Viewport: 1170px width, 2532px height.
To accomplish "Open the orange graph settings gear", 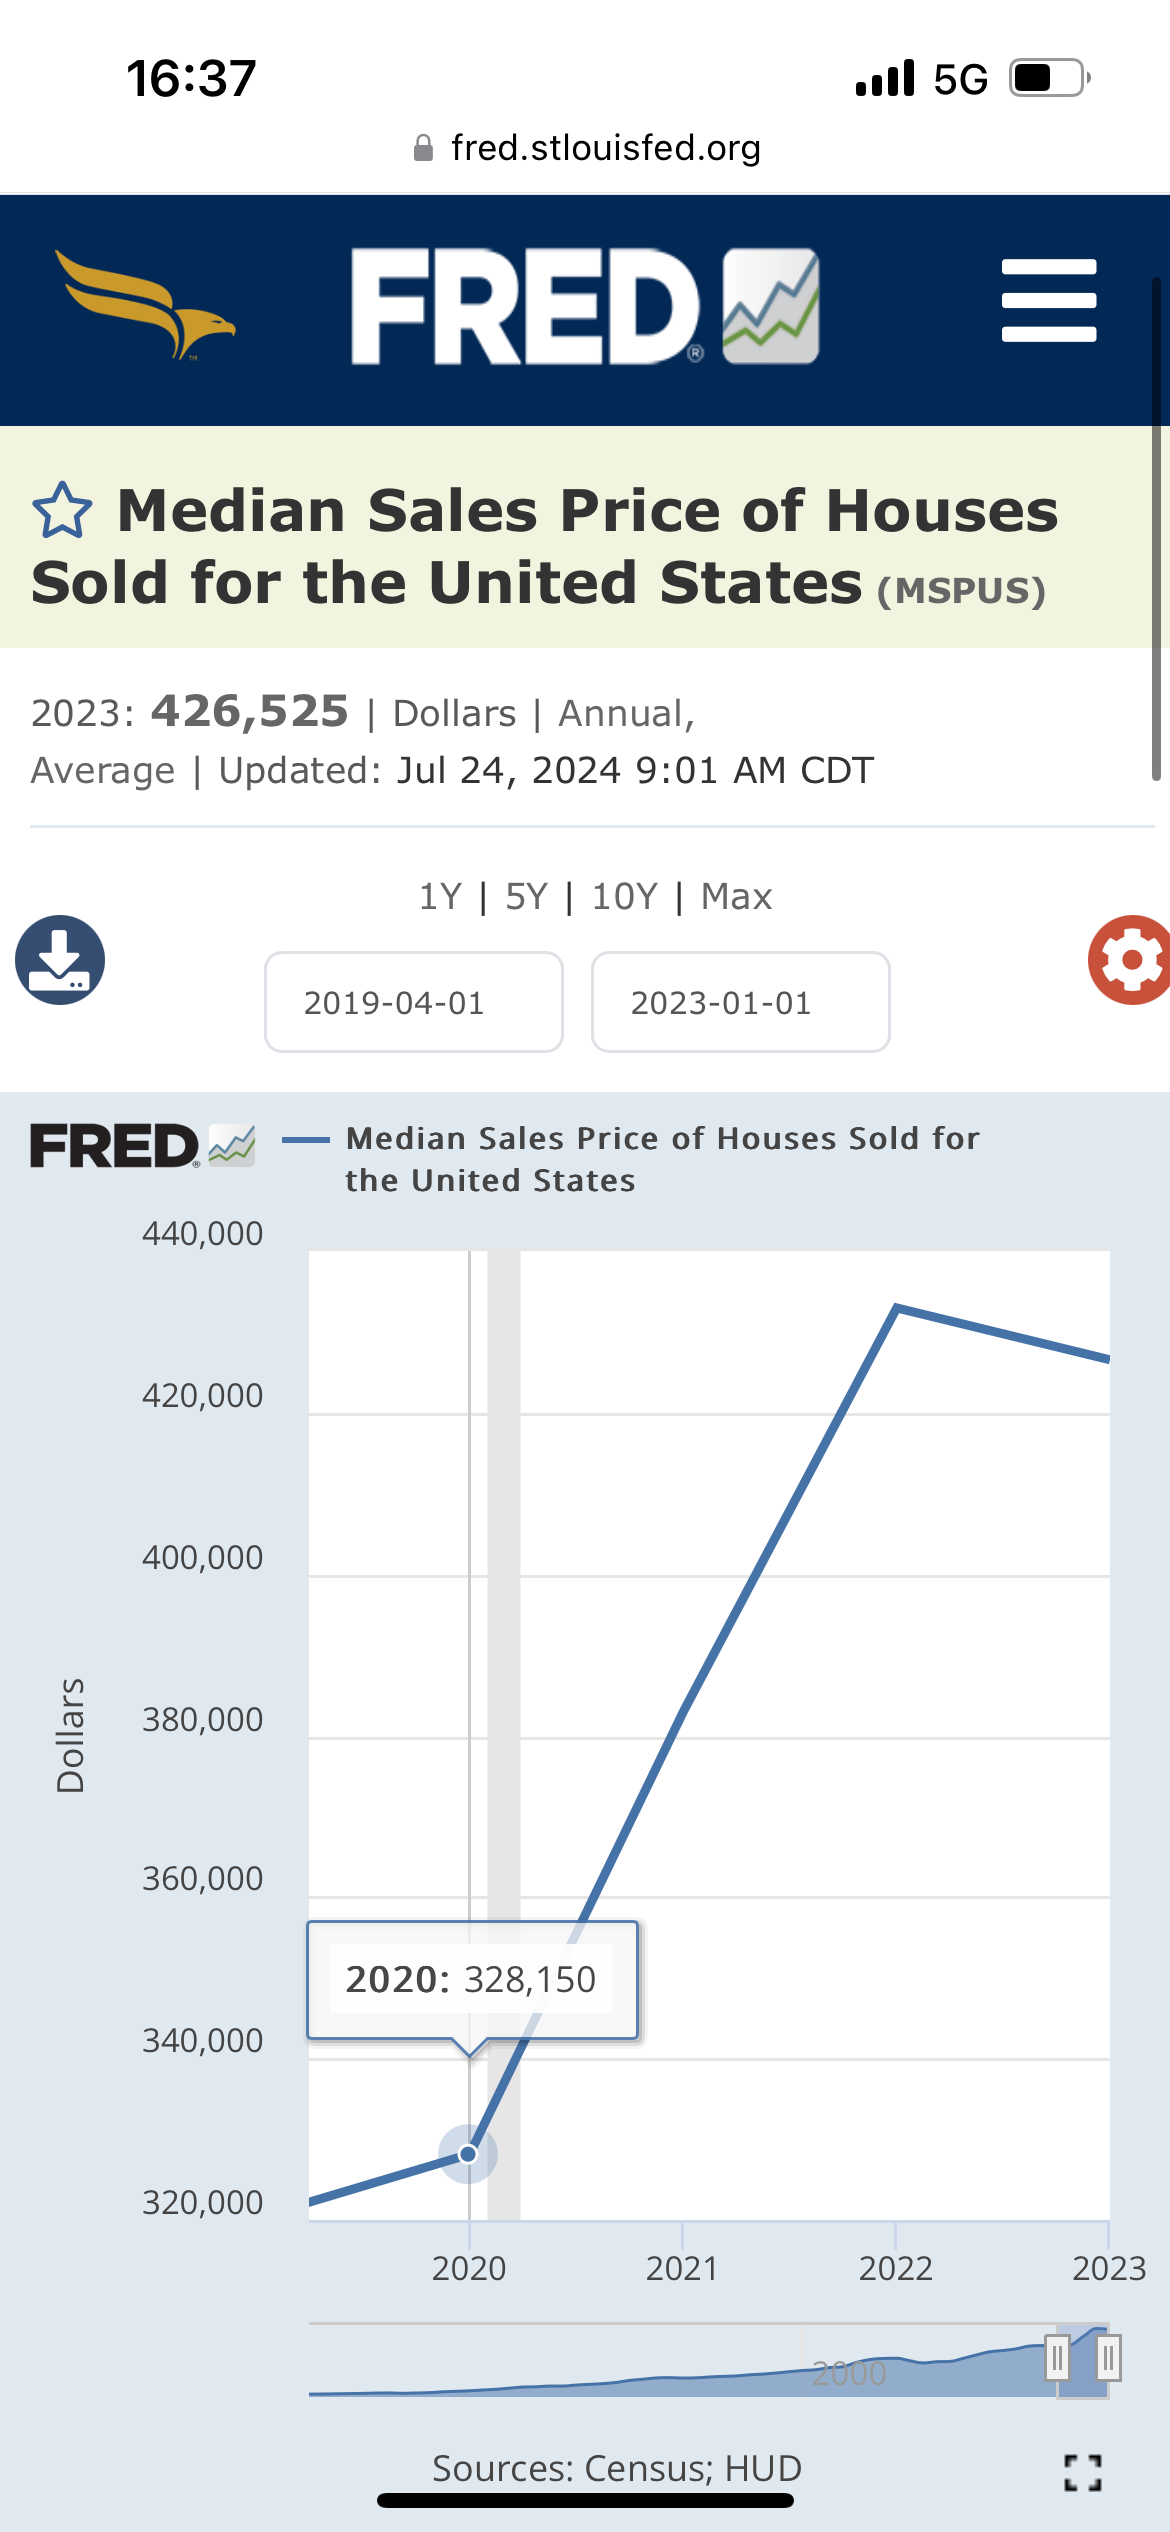I will 1130,960.
